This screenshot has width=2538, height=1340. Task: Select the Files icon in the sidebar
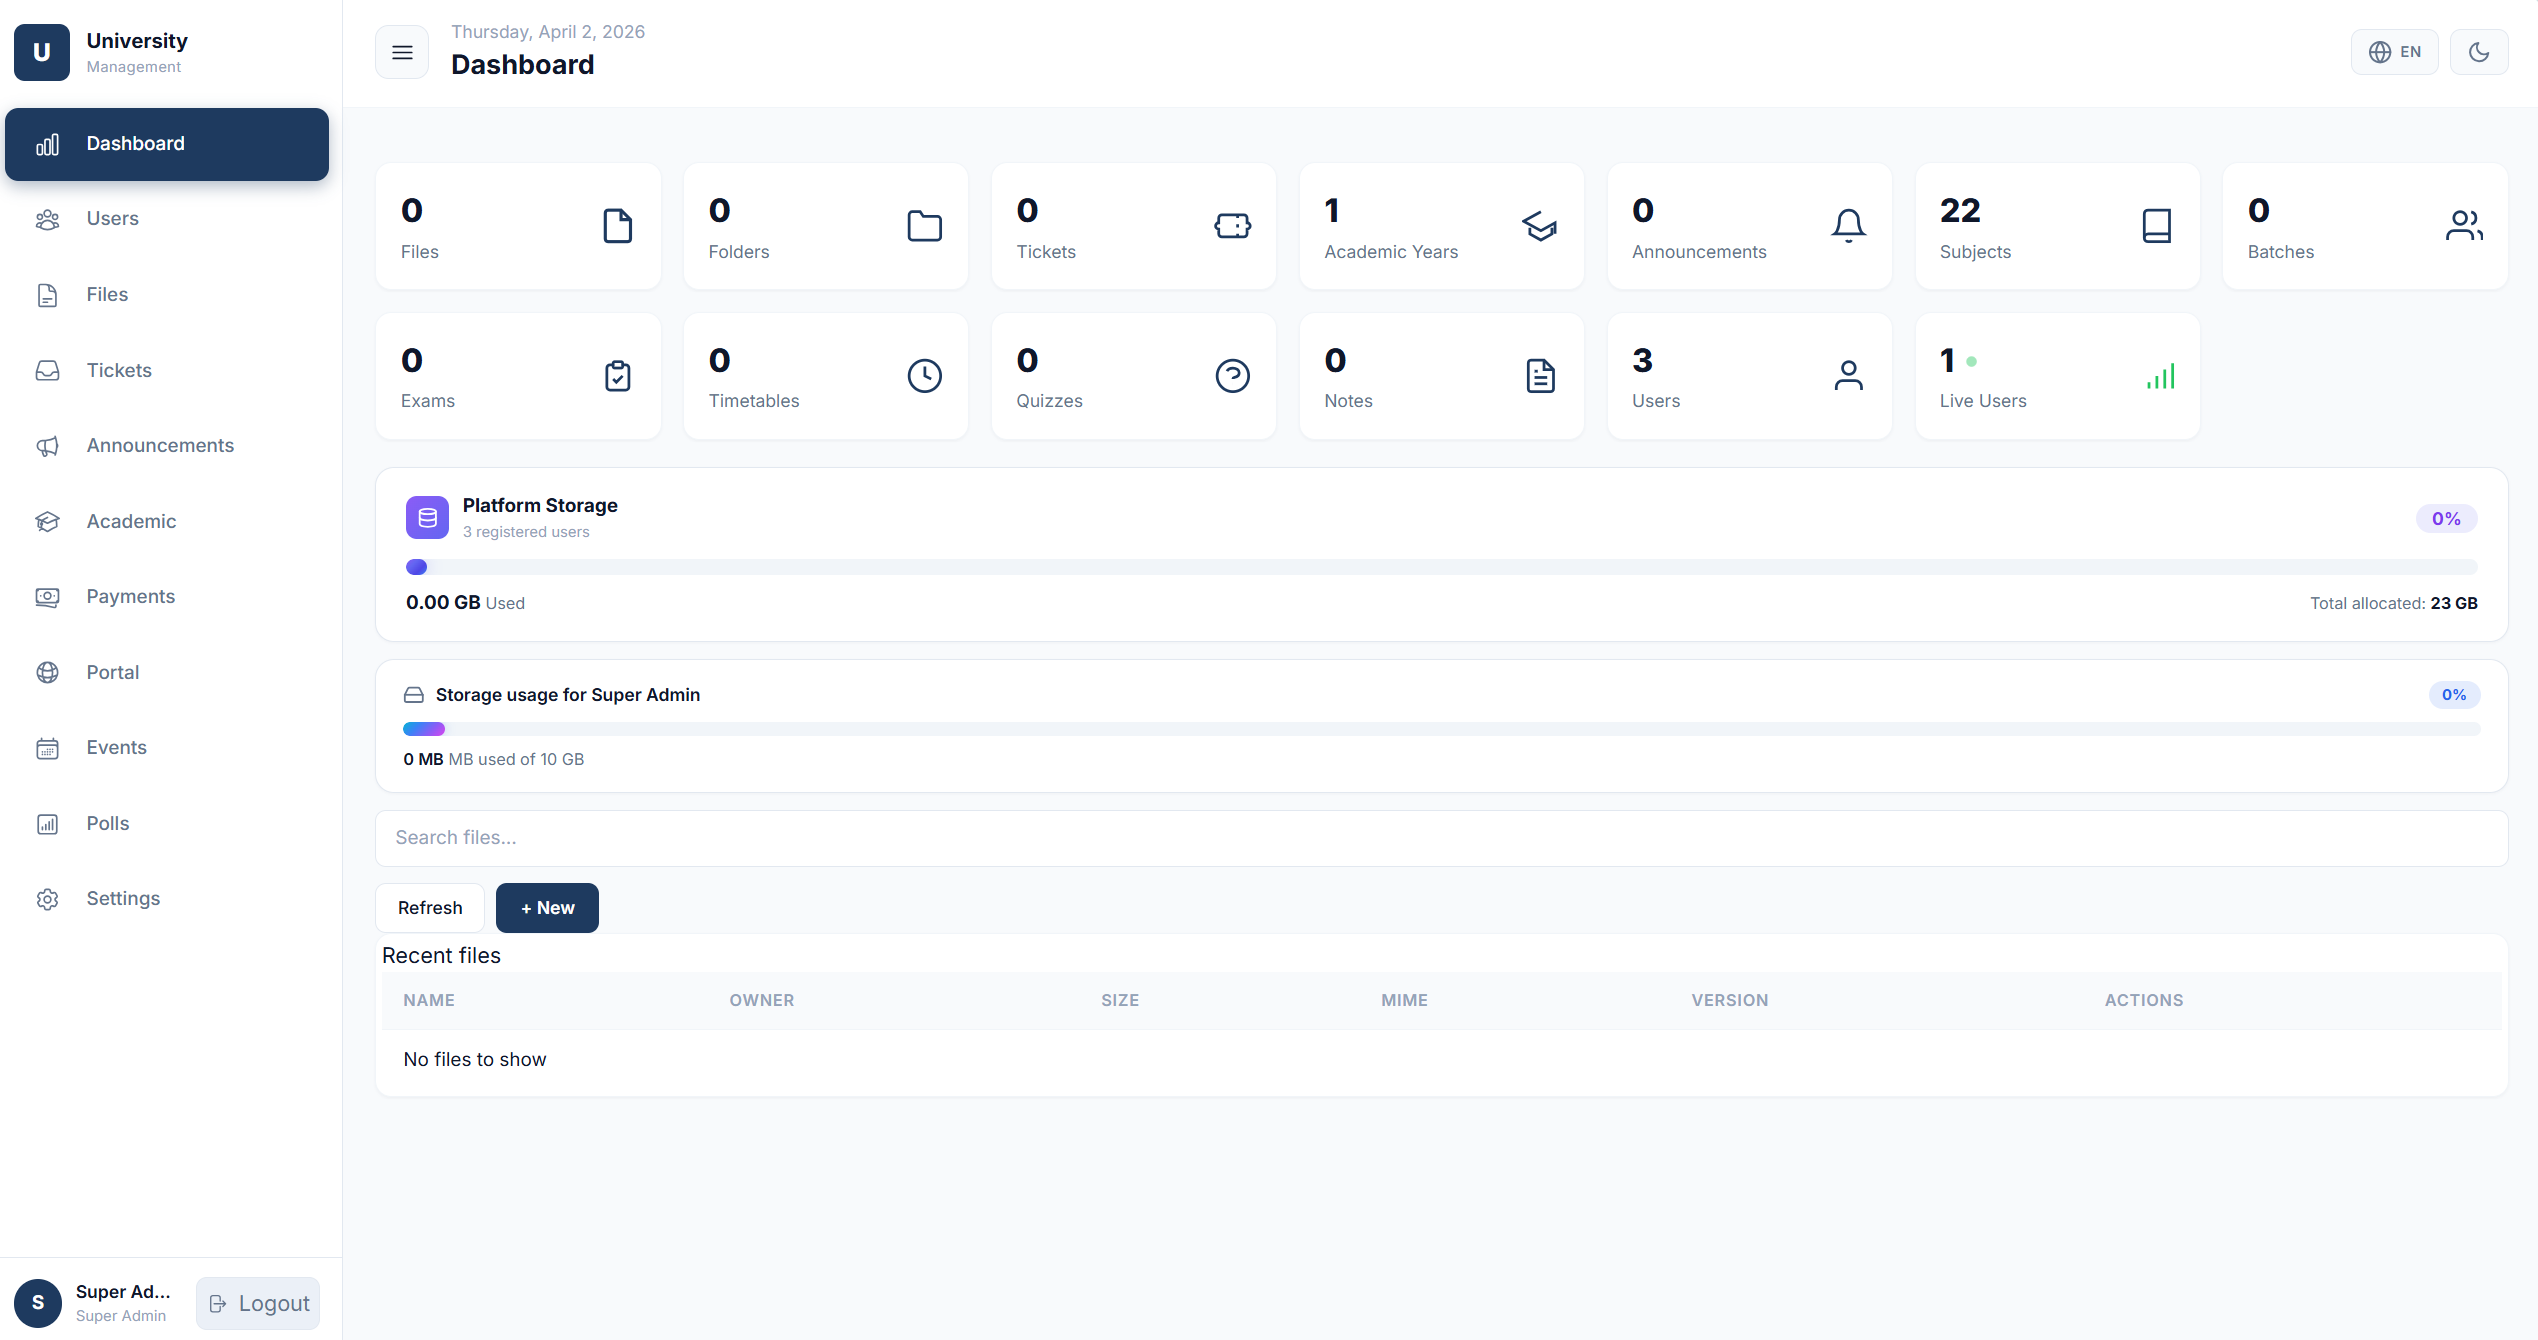(48, 294)
